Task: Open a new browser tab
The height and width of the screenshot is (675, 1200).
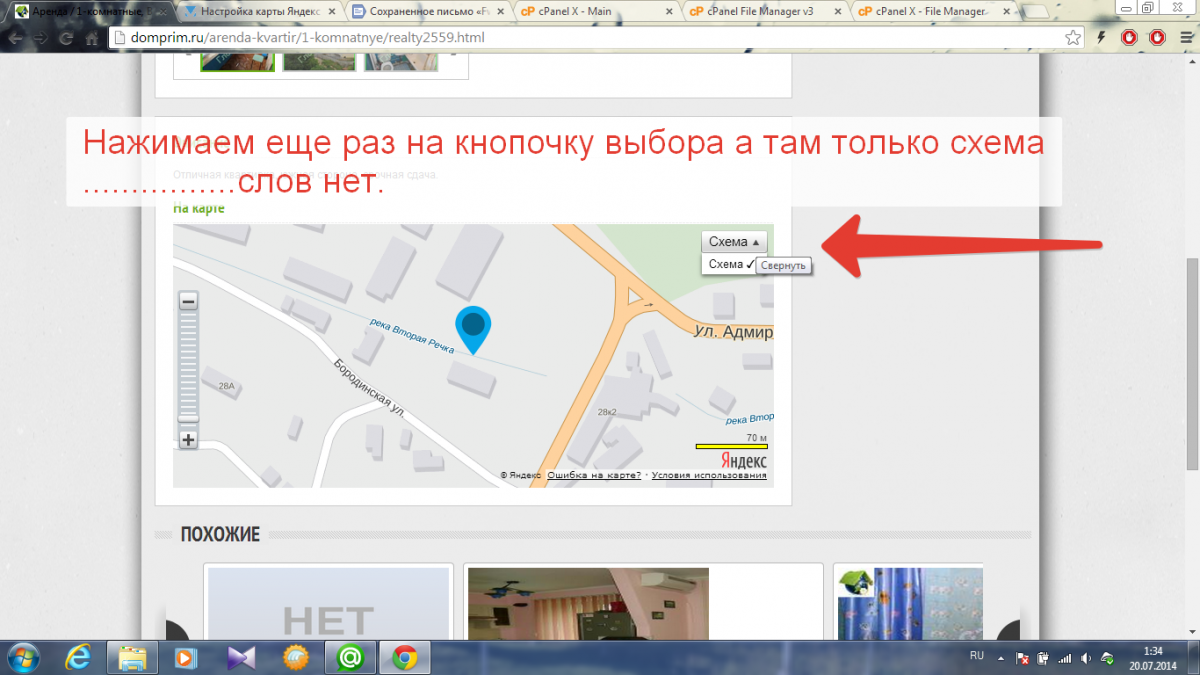Action: (1037, 12)
